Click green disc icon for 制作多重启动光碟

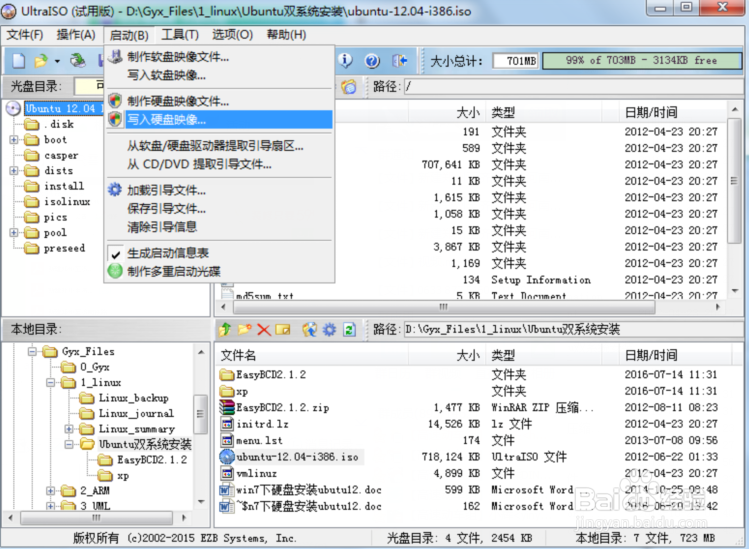pos(115,271)
